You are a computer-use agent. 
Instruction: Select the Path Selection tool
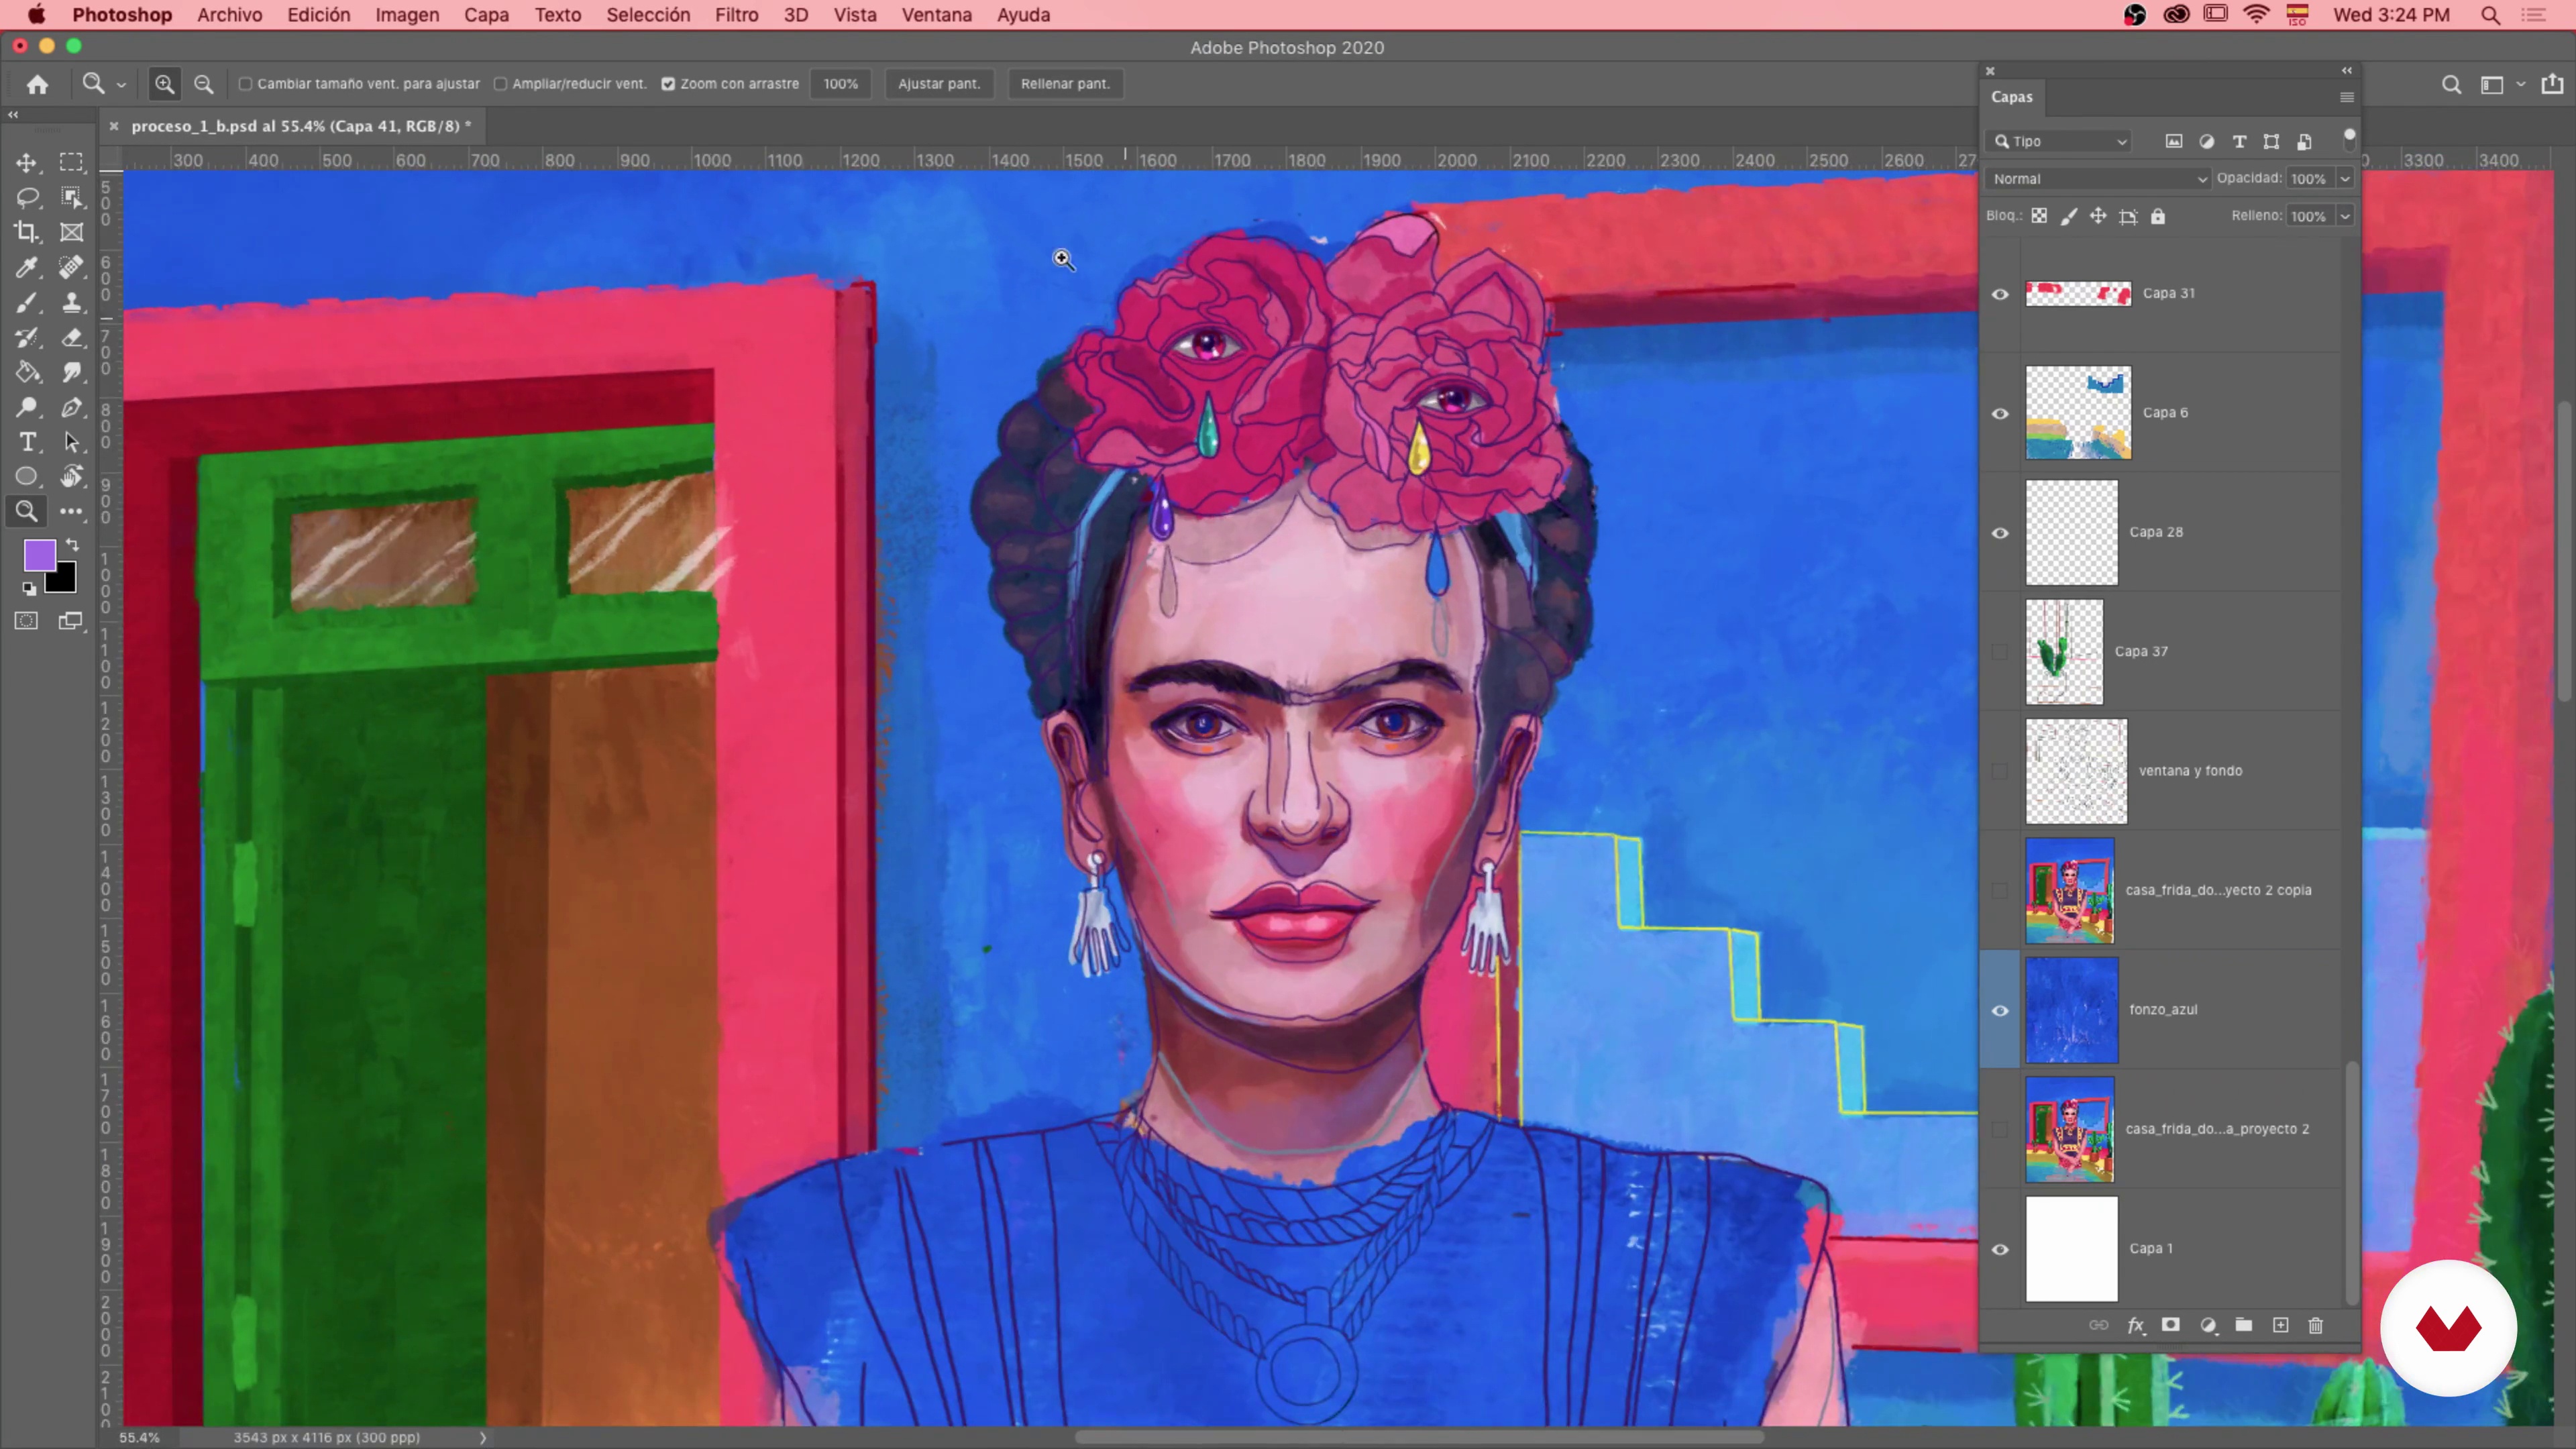pos(71,442)
